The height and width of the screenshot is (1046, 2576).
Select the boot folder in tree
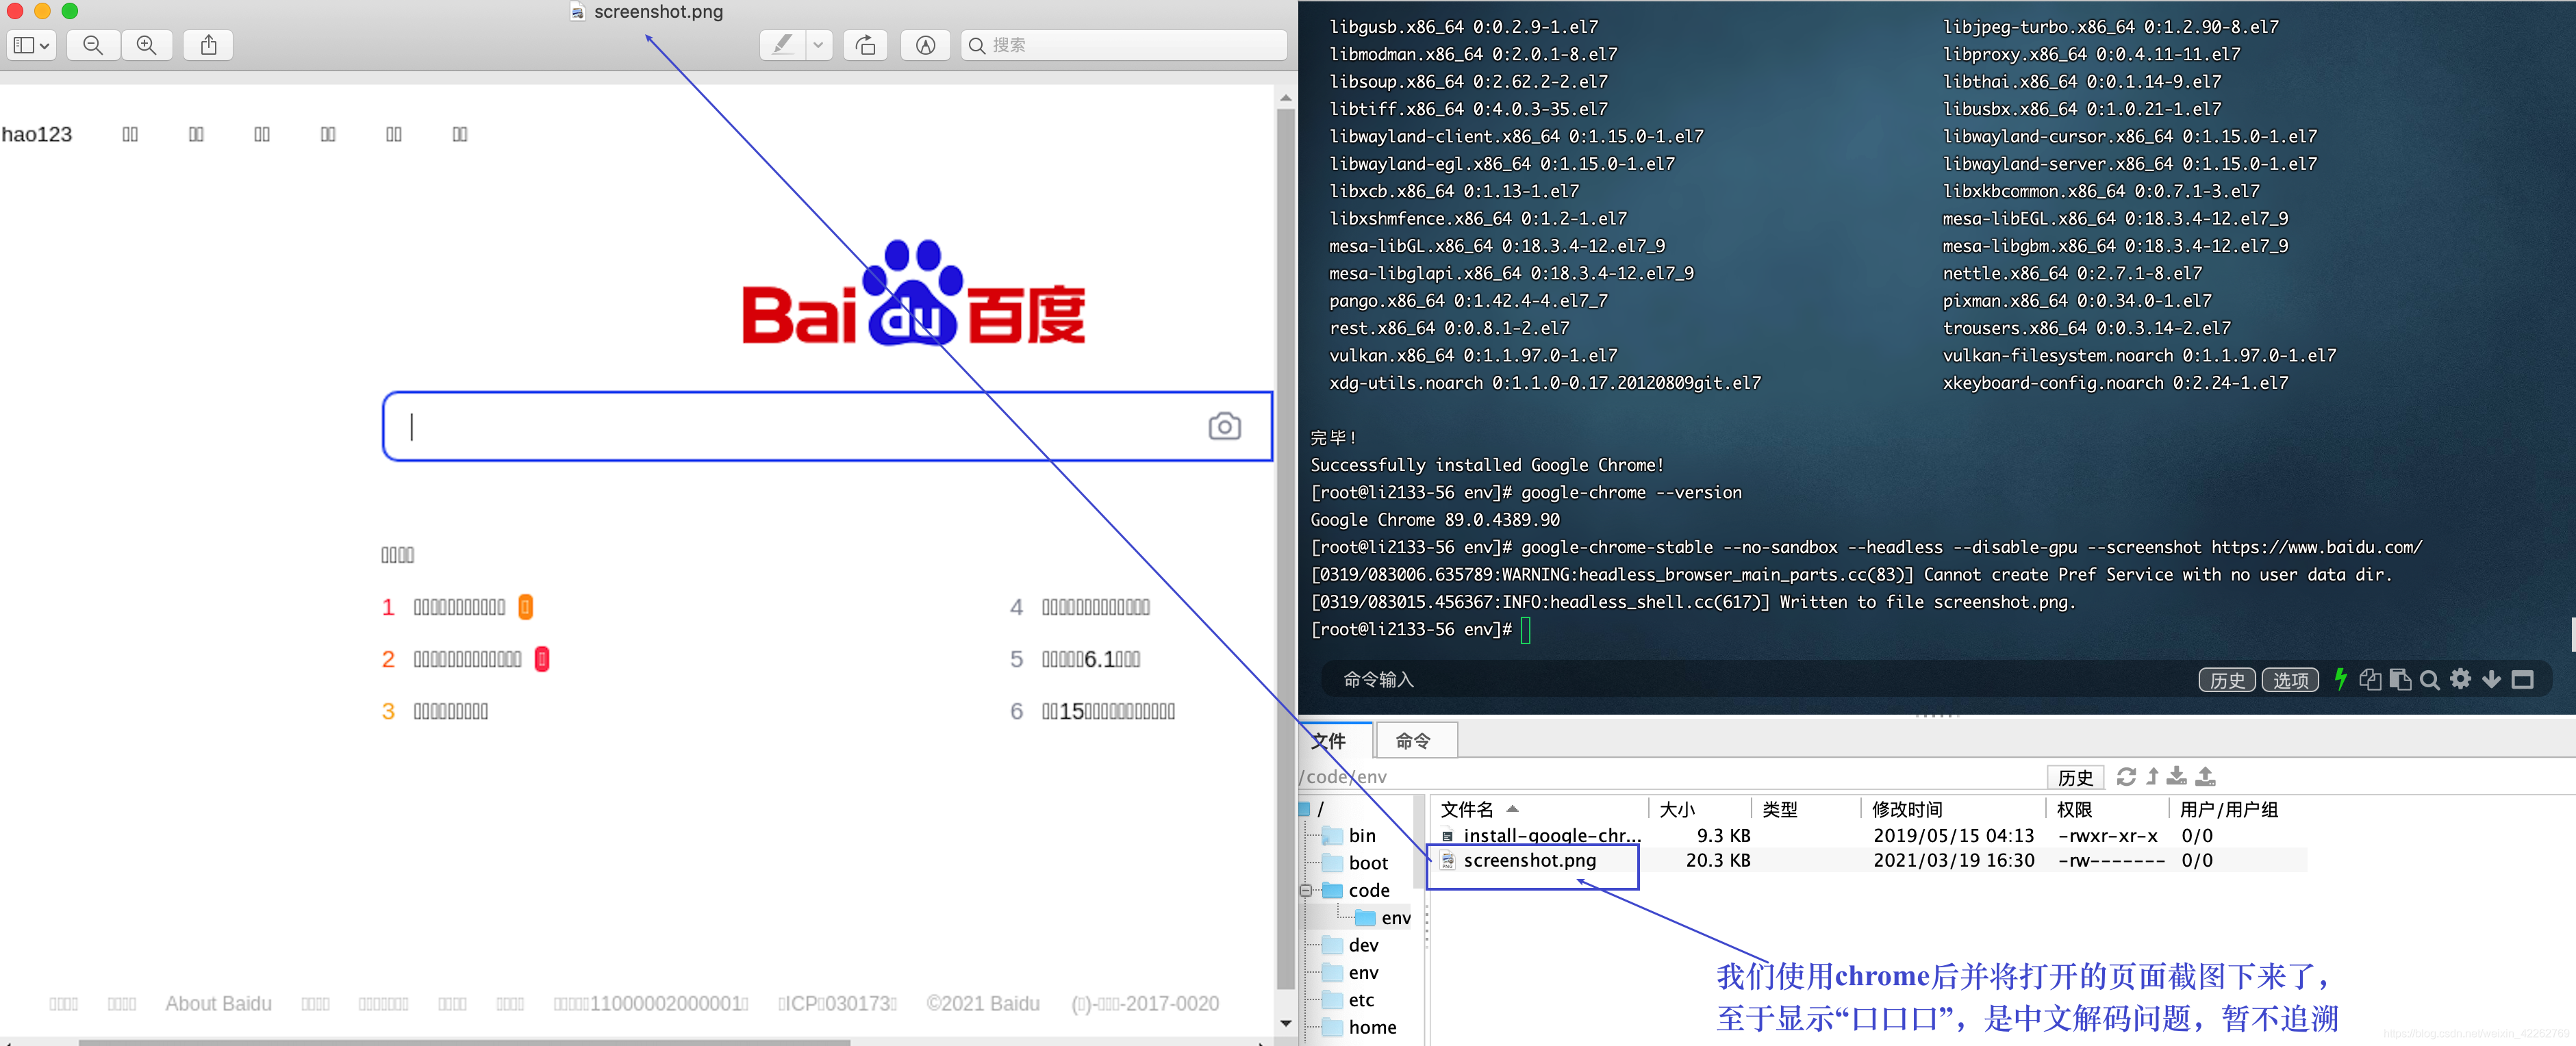point(1367,863)
